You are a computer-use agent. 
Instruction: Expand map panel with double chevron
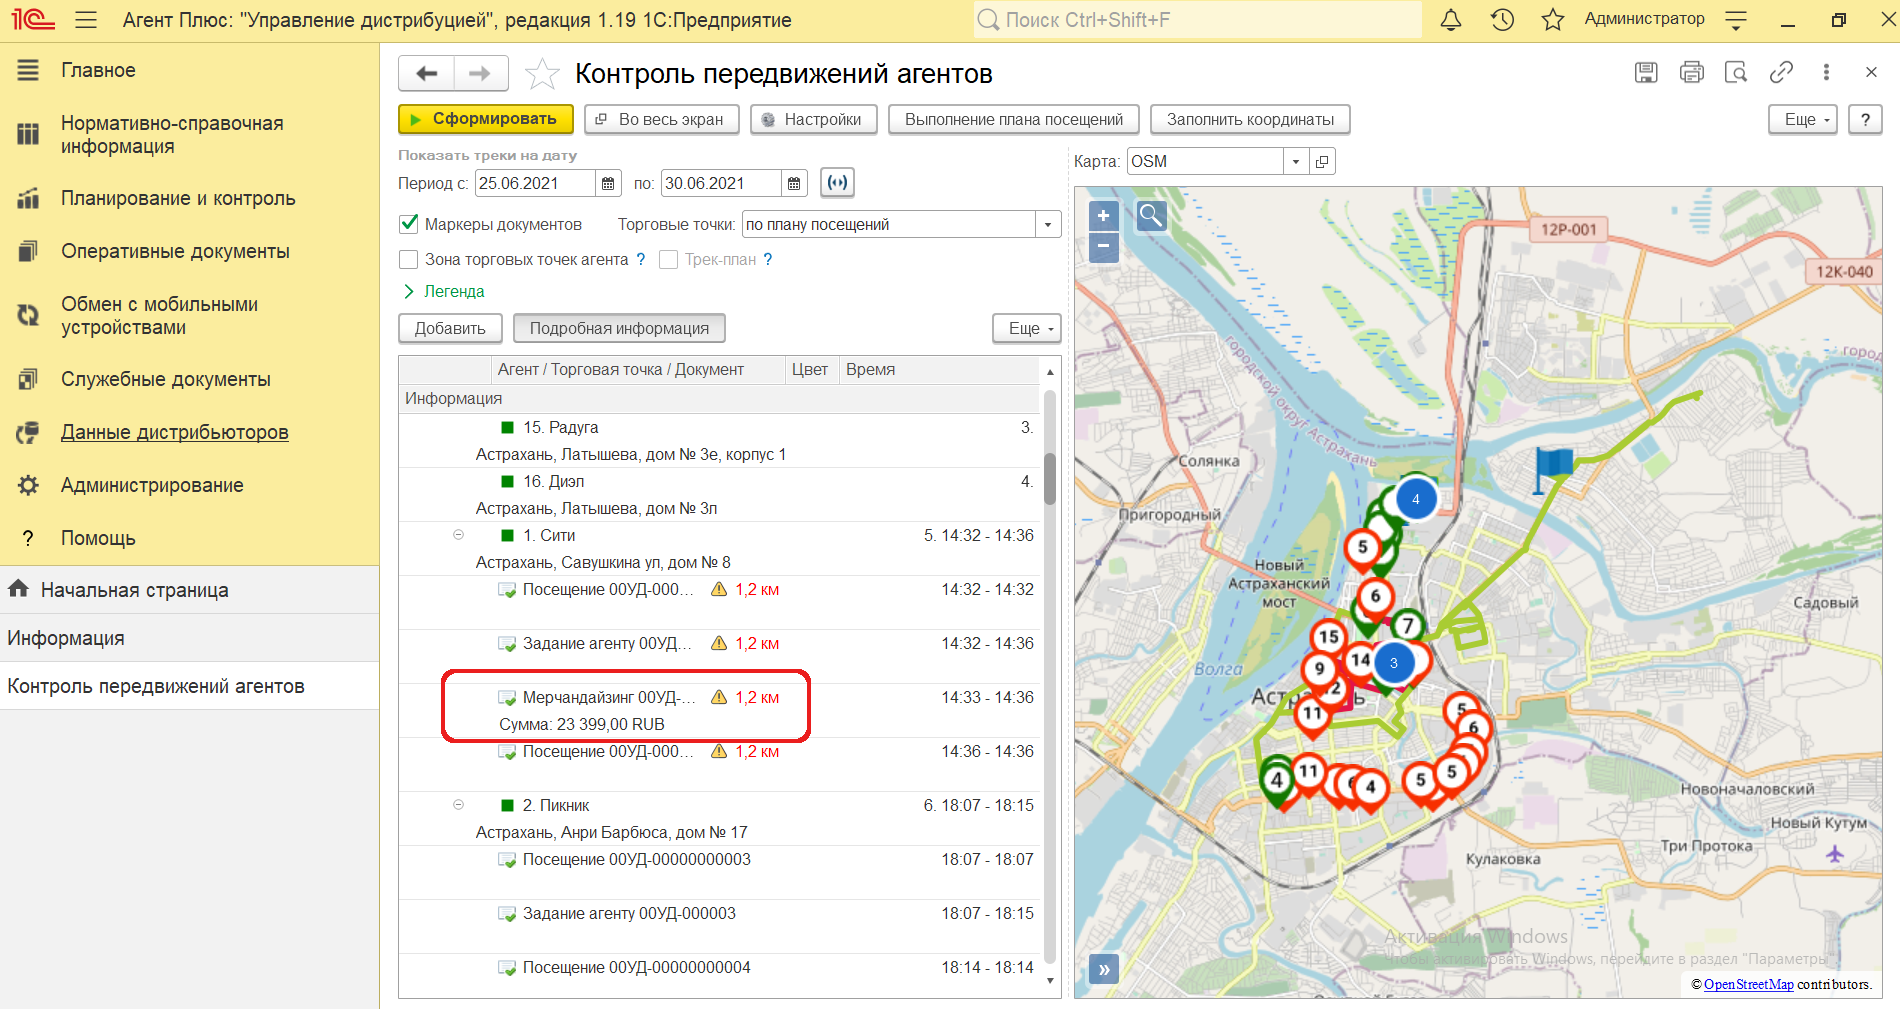click(x=1103, y=969)
